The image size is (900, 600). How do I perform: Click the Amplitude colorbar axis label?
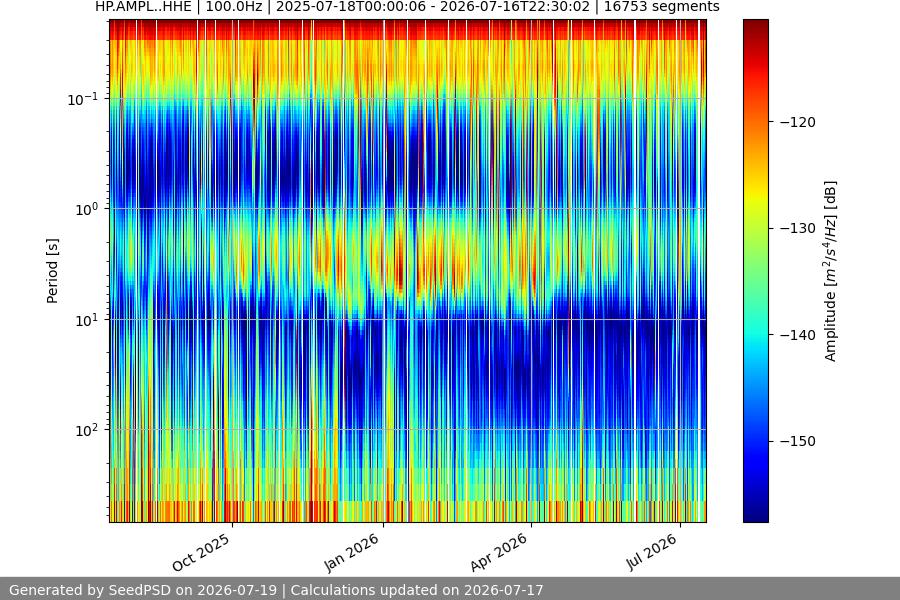831,271
